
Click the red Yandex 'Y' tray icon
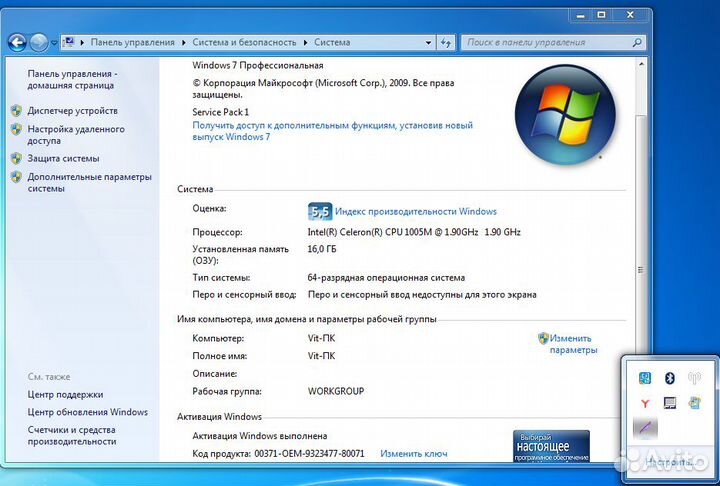click(645, 403)
